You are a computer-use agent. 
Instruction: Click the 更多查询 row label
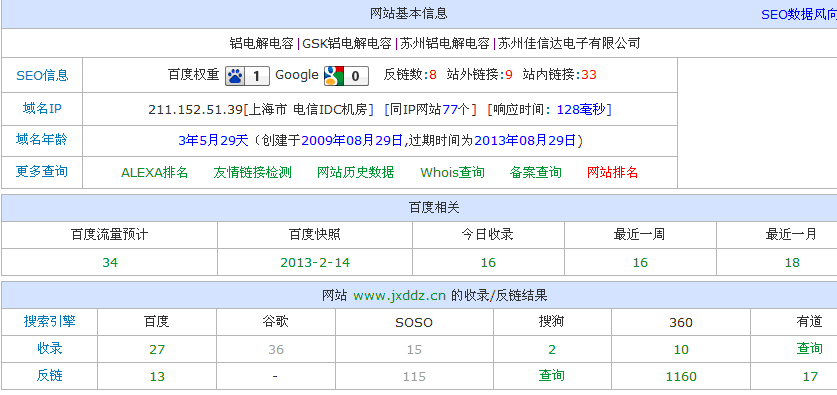[x=42, y=172]
